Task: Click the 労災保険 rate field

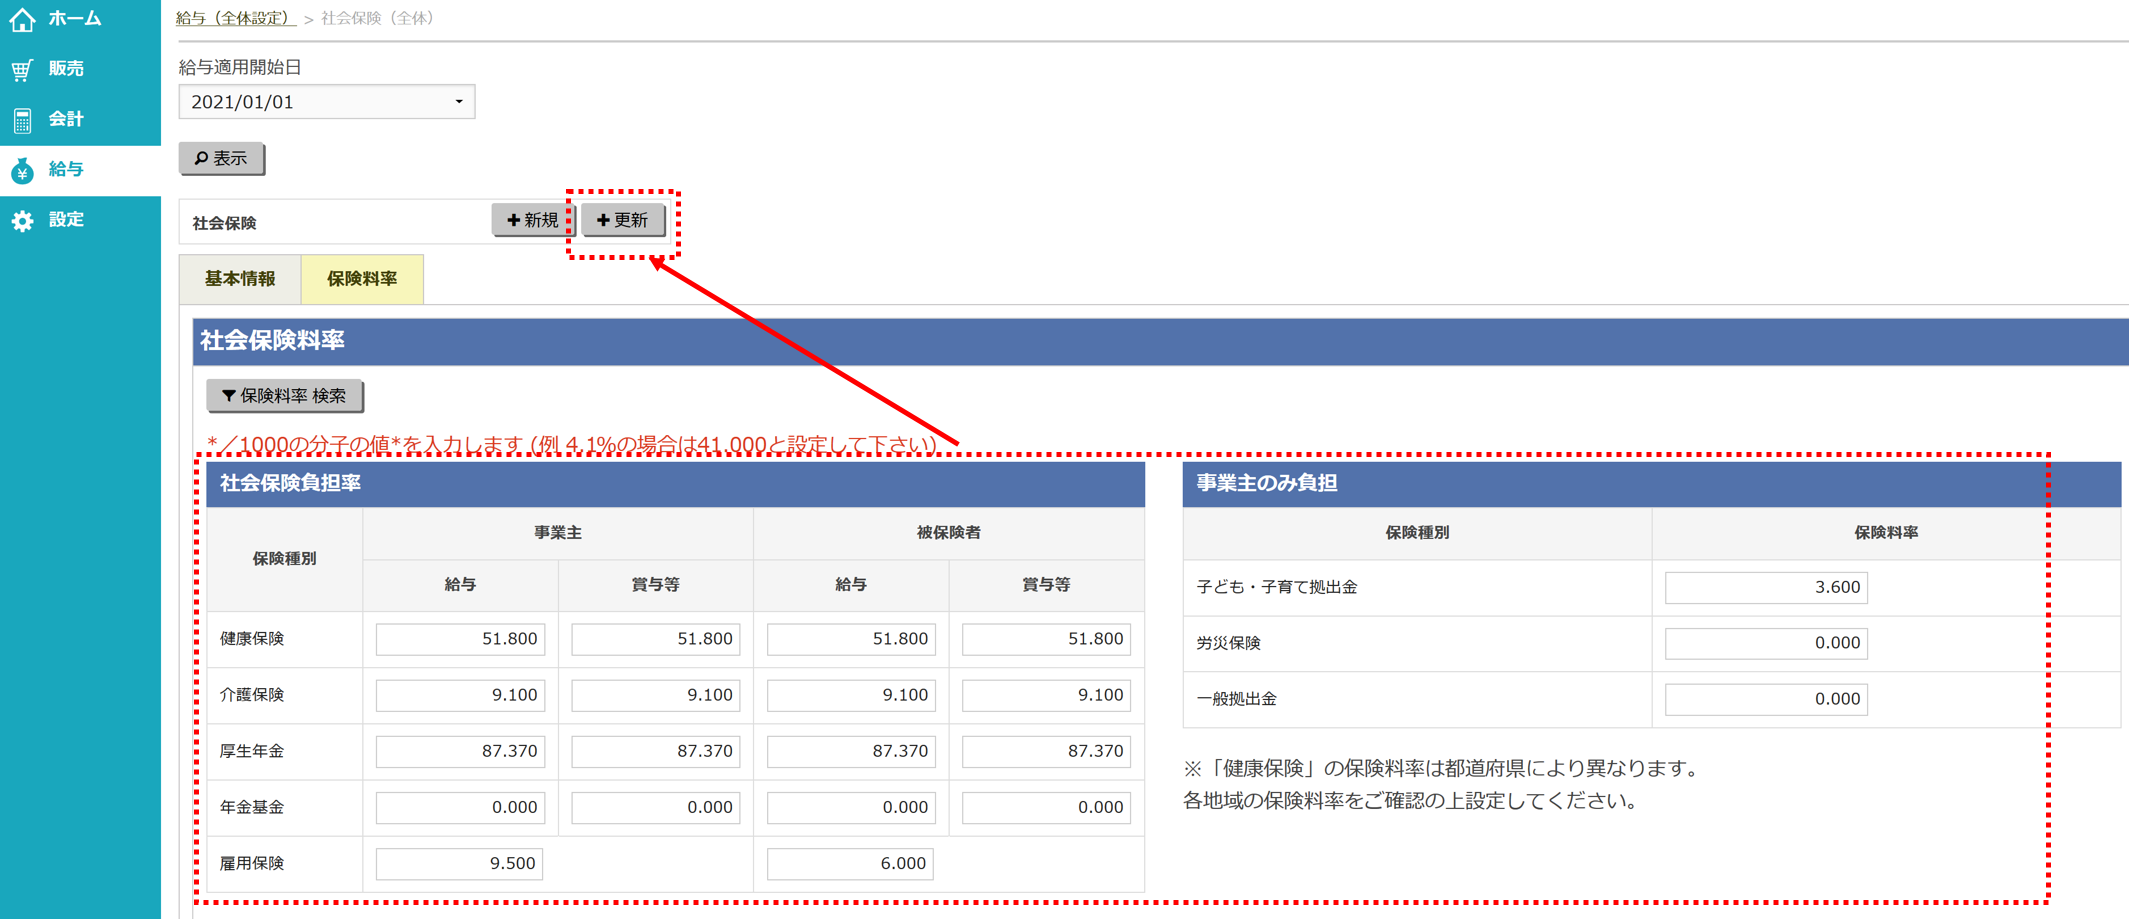Action: coord(1765,643)
